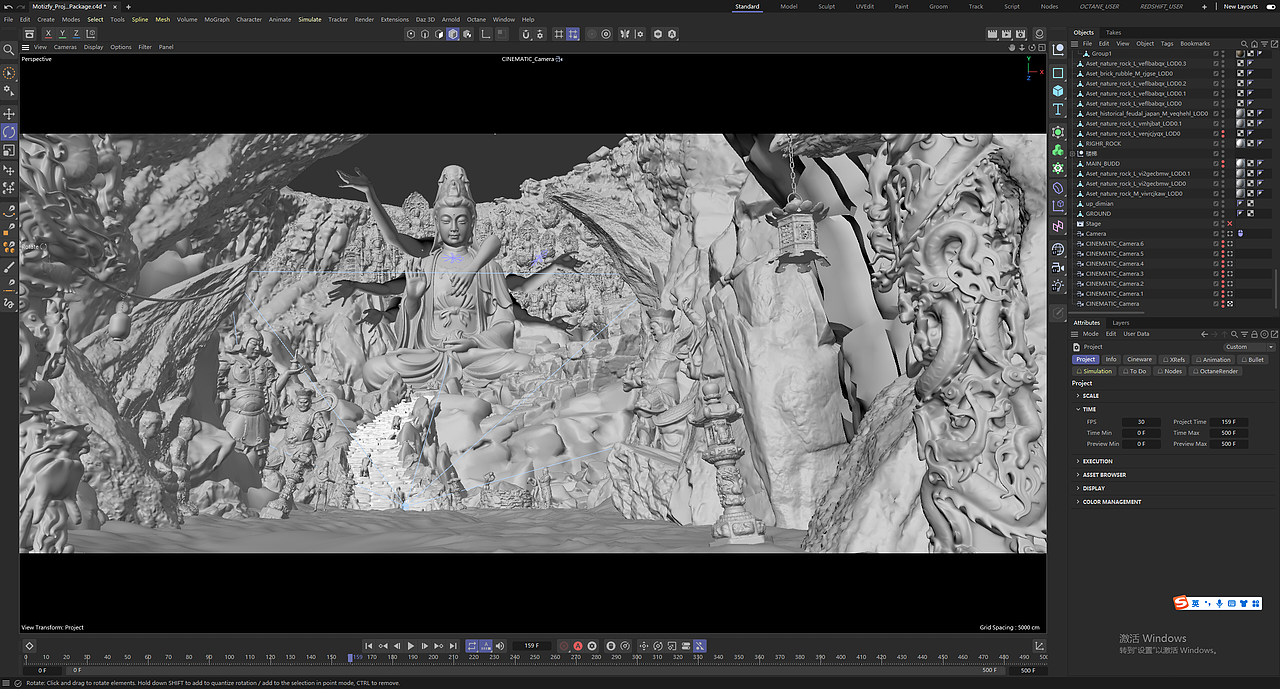The image size is (1280, 689).
Task: Collapse the TIME section
Action: click(x=1078, y=409)
